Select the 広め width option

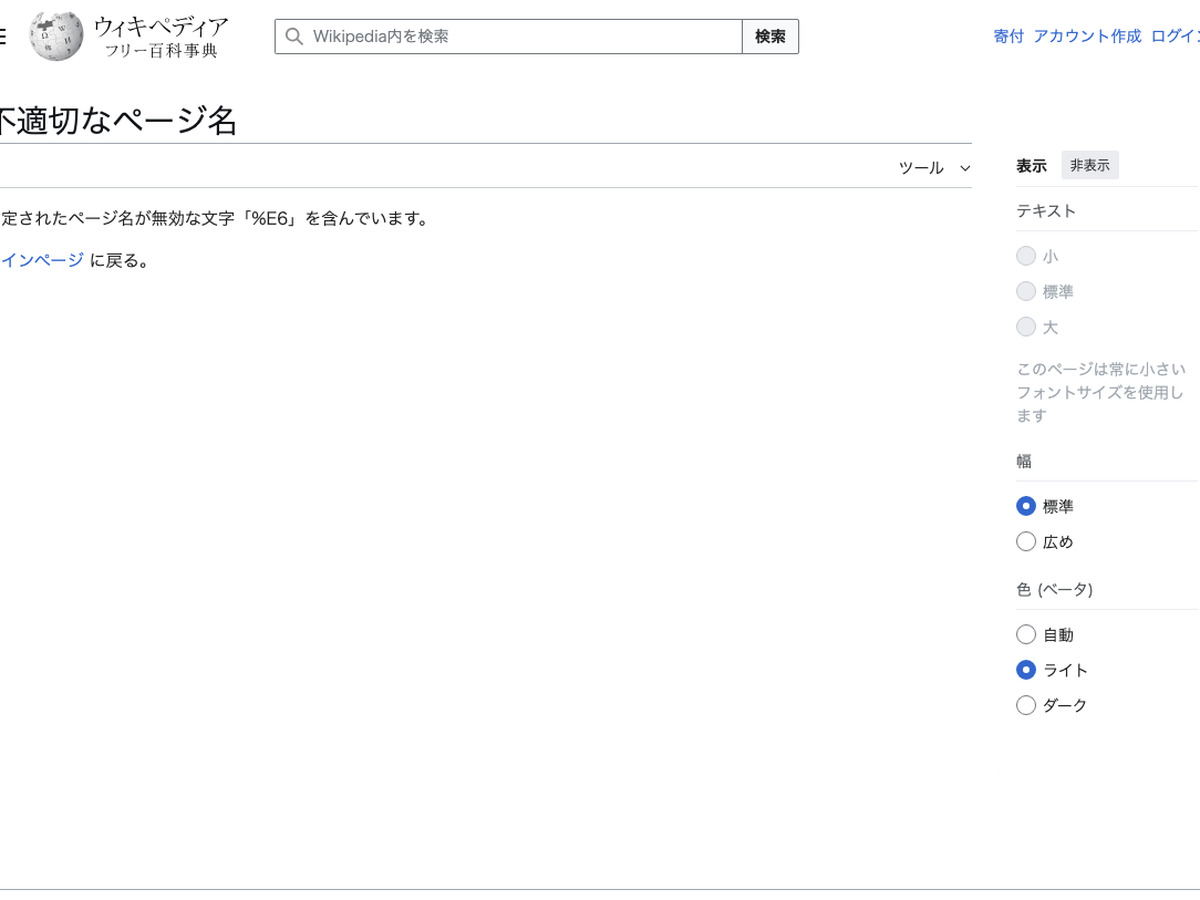[x=1026, y=542]
